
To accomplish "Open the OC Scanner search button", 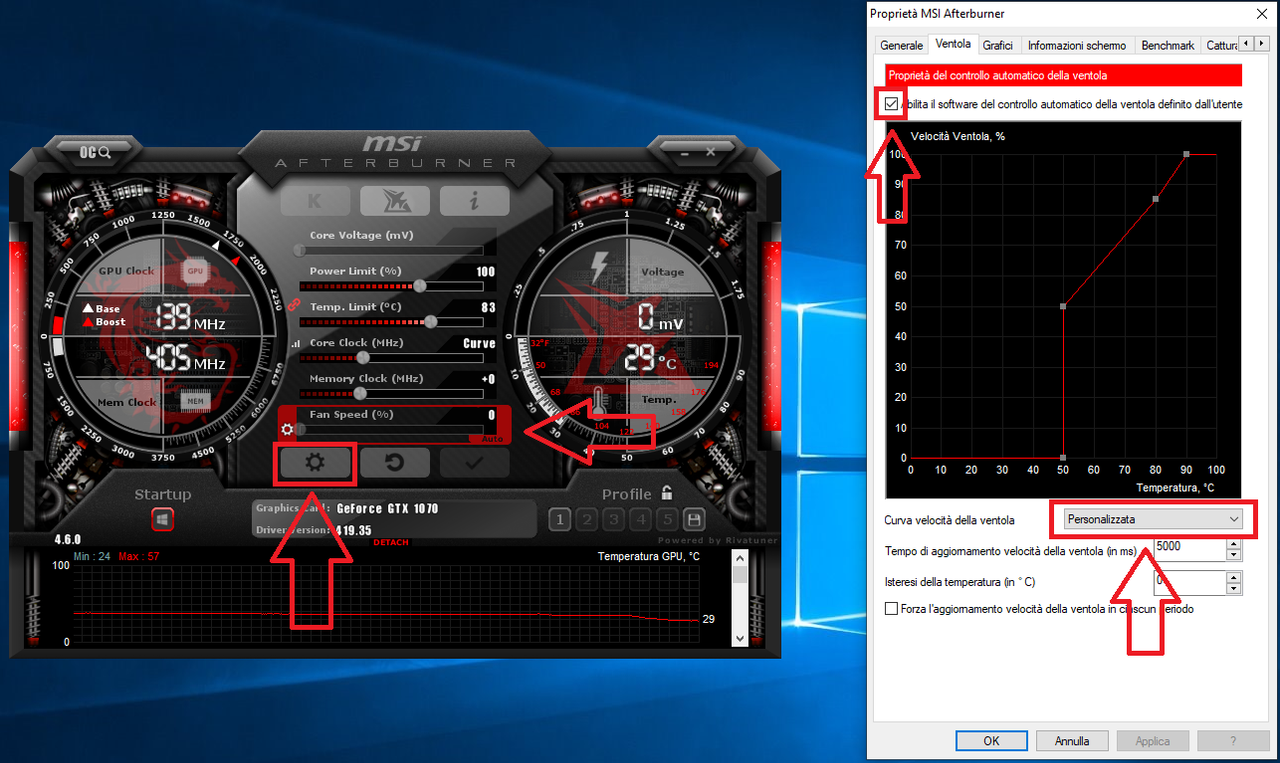I will point(94,152).
